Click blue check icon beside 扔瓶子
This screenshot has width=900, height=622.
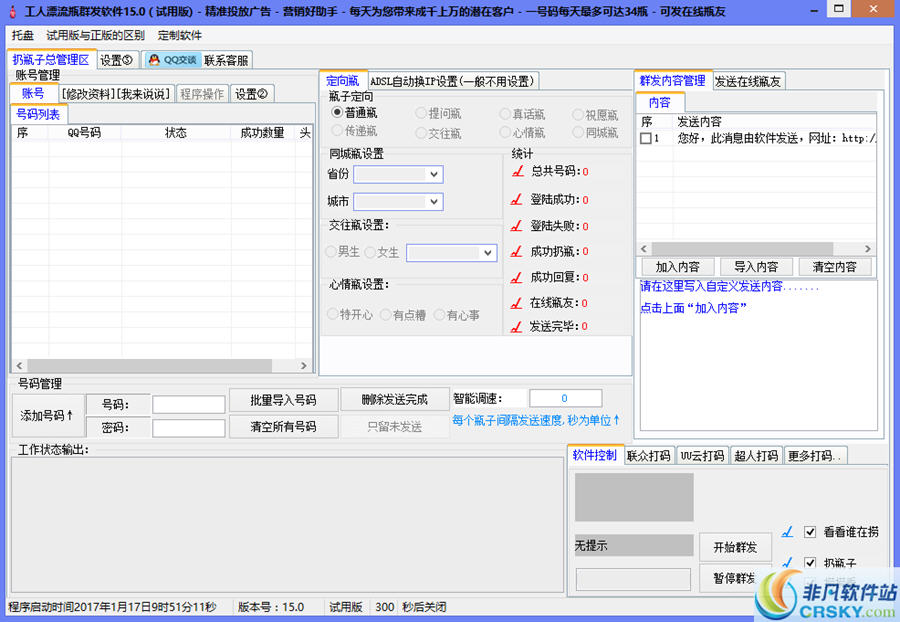[788, 562]
